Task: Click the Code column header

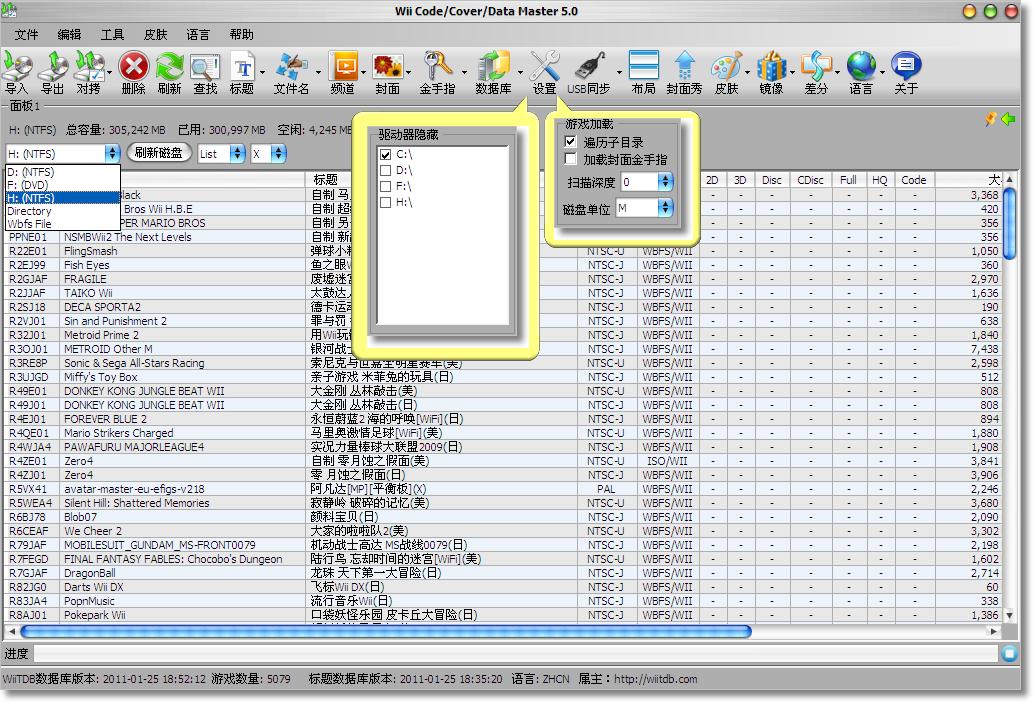Action: [914, 180]
